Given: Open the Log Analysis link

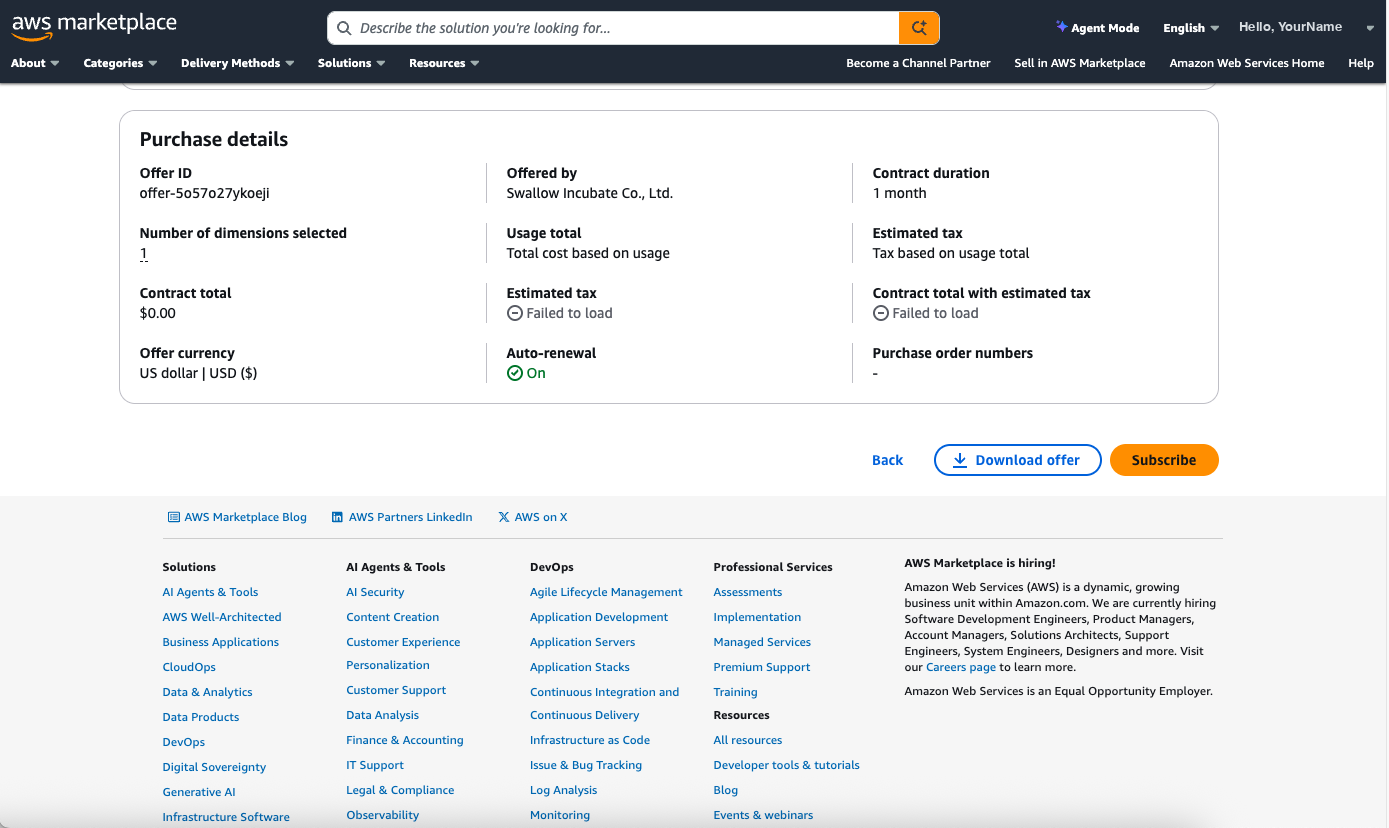Looking at the screenshot, I should [x=563, y=790].
